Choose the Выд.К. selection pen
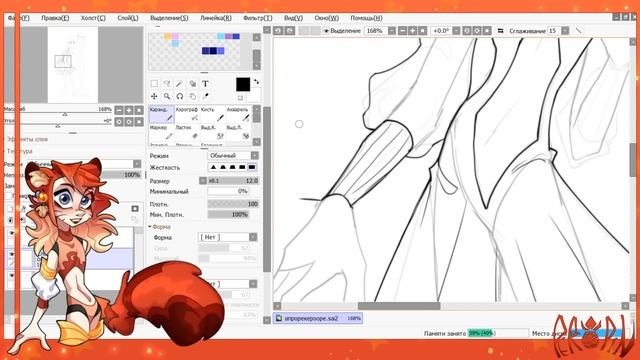Image resolution: width=640 pixels, height=360 pixels. 212,132
